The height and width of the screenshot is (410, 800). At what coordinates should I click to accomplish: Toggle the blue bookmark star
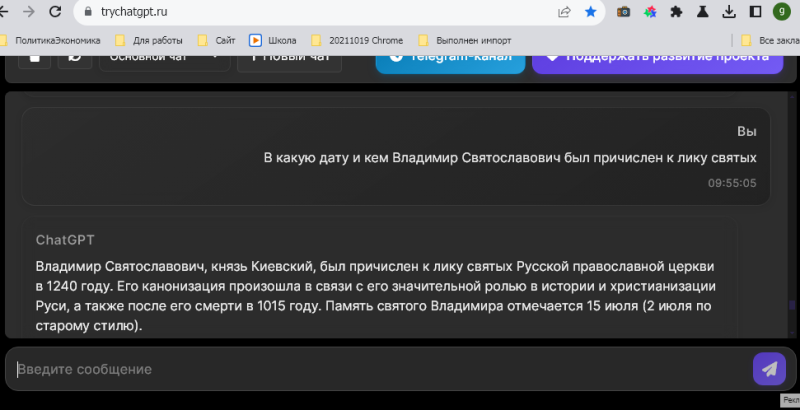[x=590, y=12]
